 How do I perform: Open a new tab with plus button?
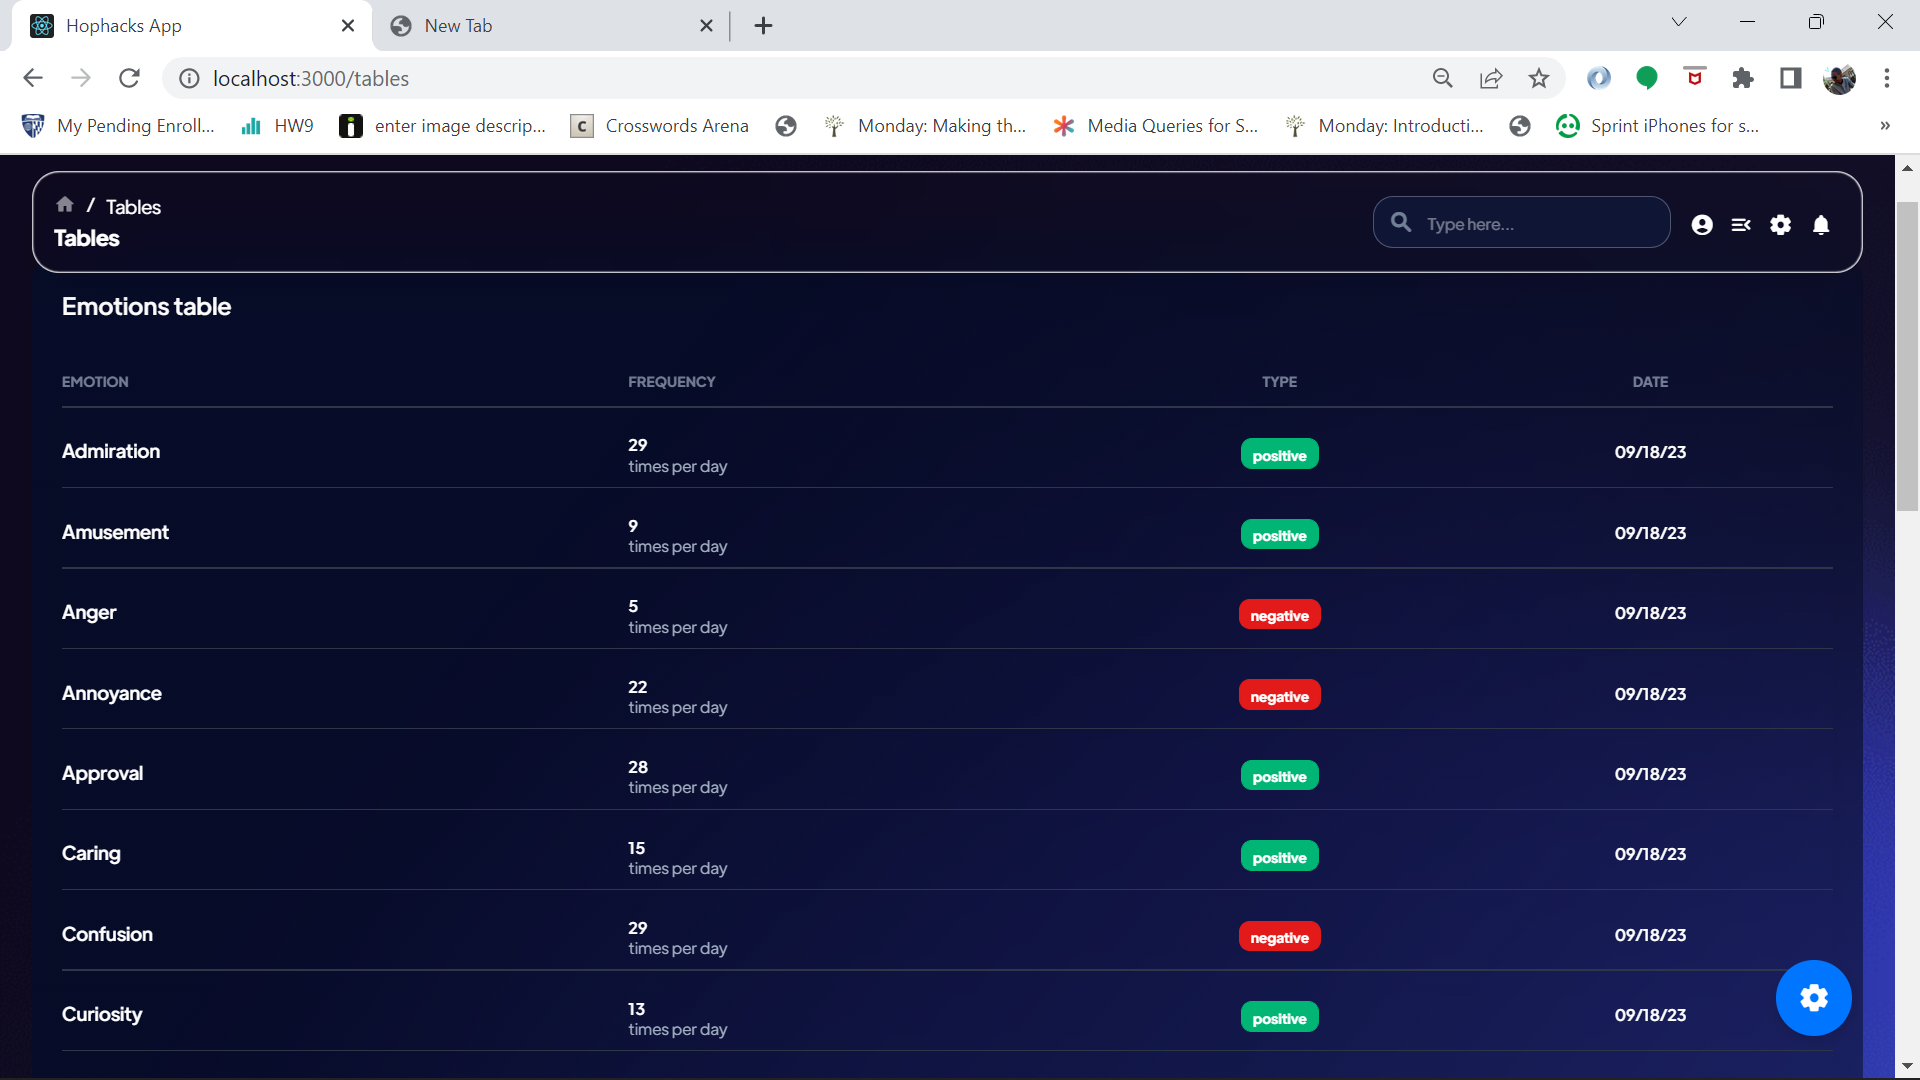coord(763,26)
